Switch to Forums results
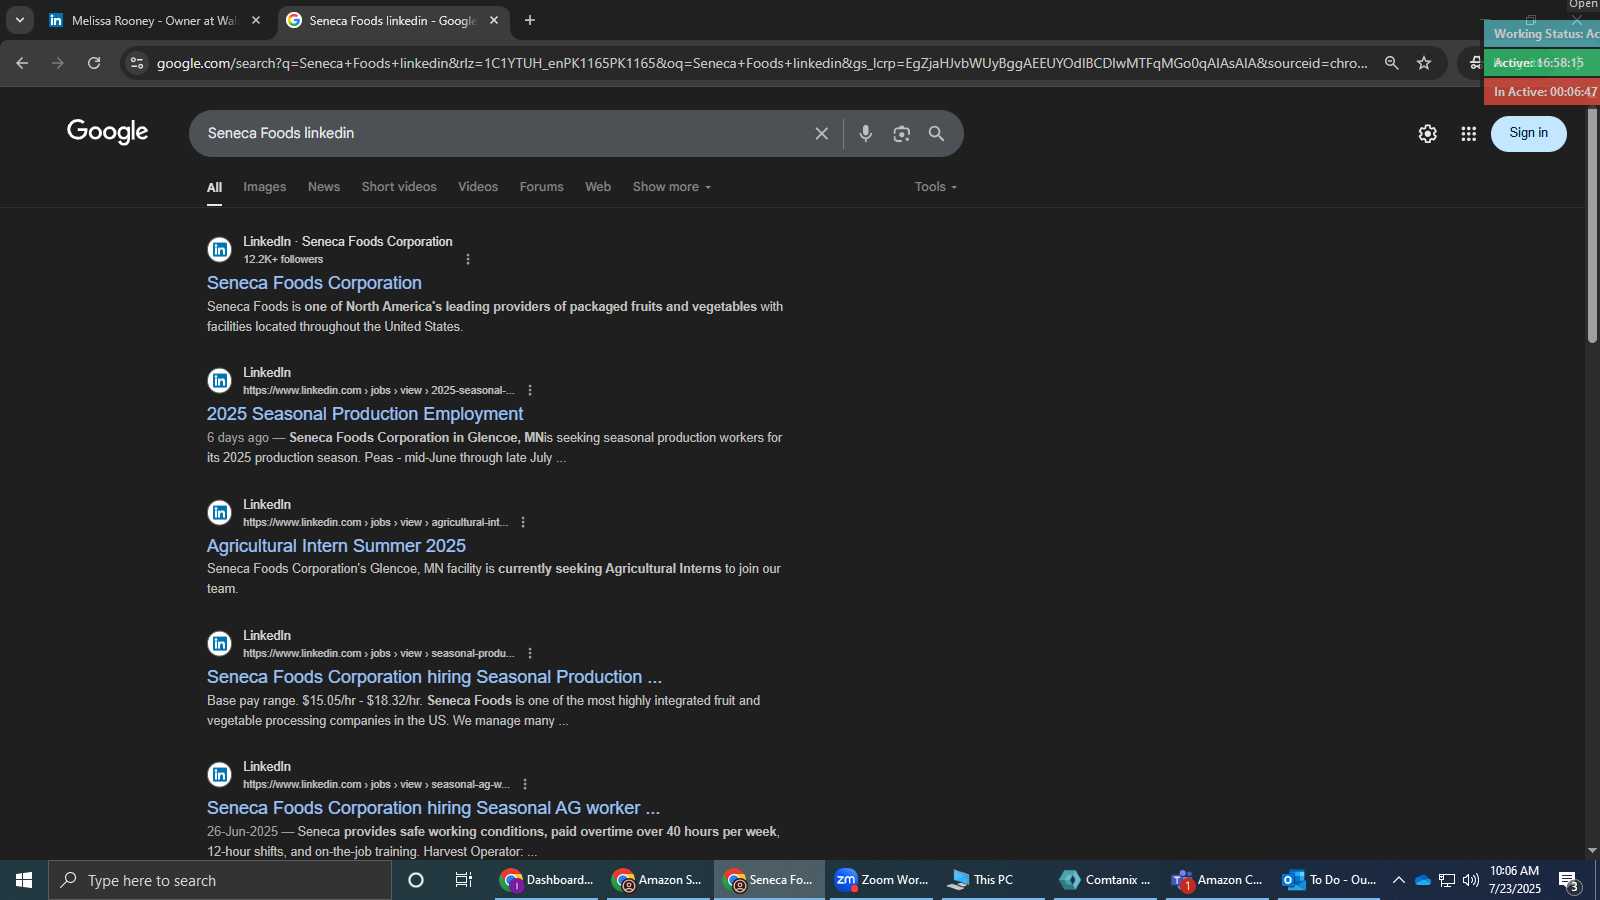The width and height of the screenshot is (1600, 900). click(542, 187)
